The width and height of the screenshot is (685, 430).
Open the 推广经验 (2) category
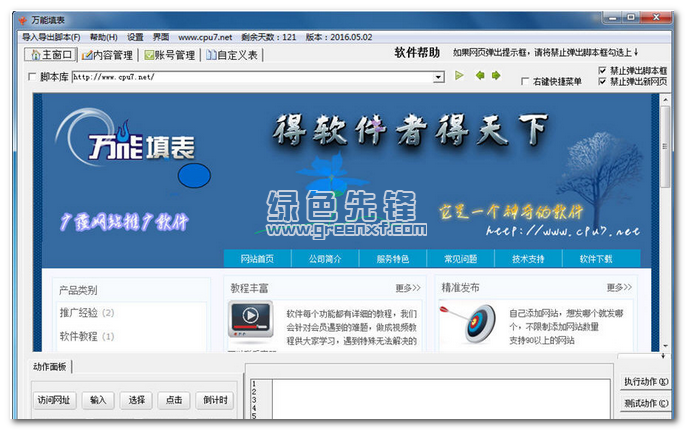click(86, 313)
